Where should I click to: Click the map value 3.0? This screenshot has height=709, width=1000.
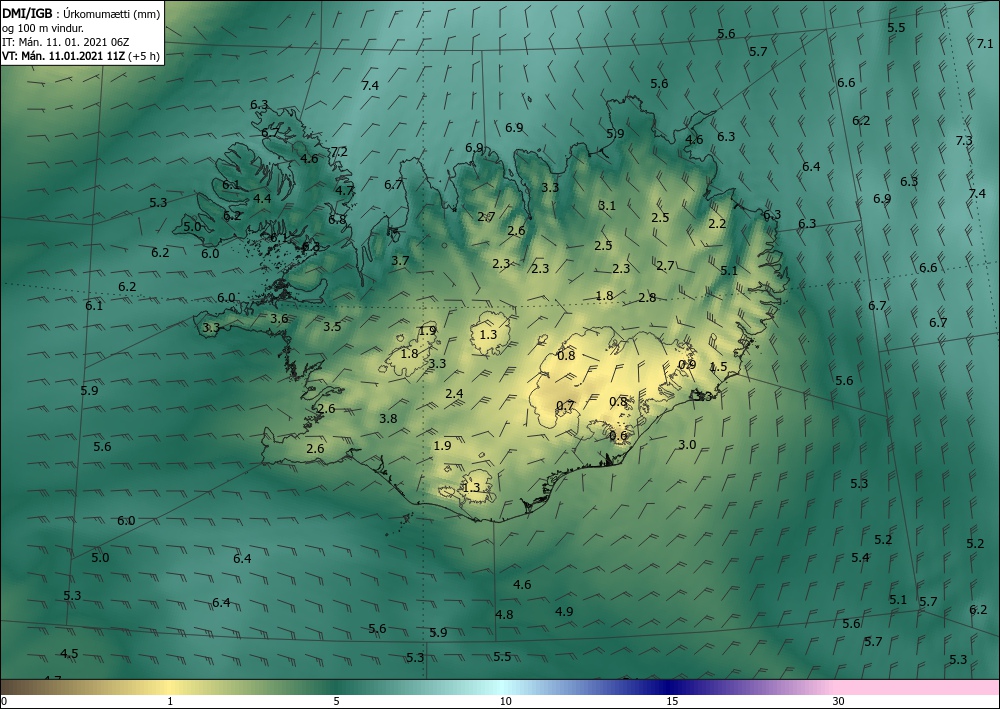click(x=687, y=444)
